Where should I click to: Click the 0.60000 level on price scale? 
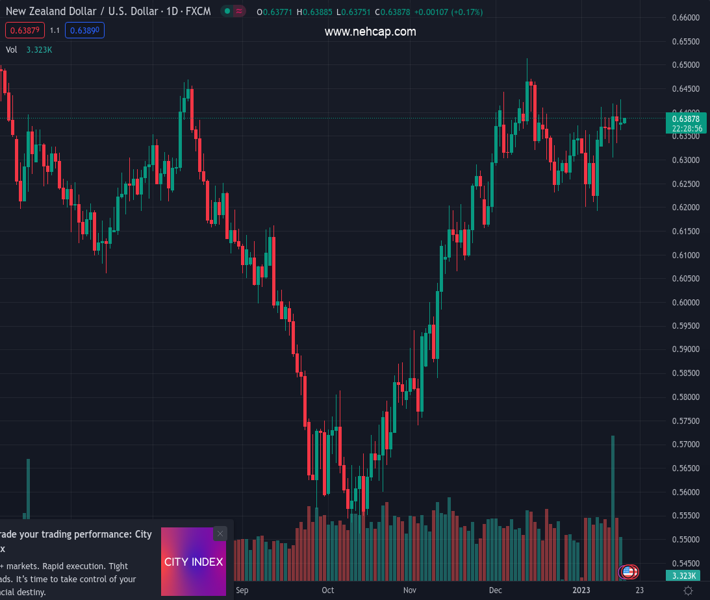[x=685, y=302]
